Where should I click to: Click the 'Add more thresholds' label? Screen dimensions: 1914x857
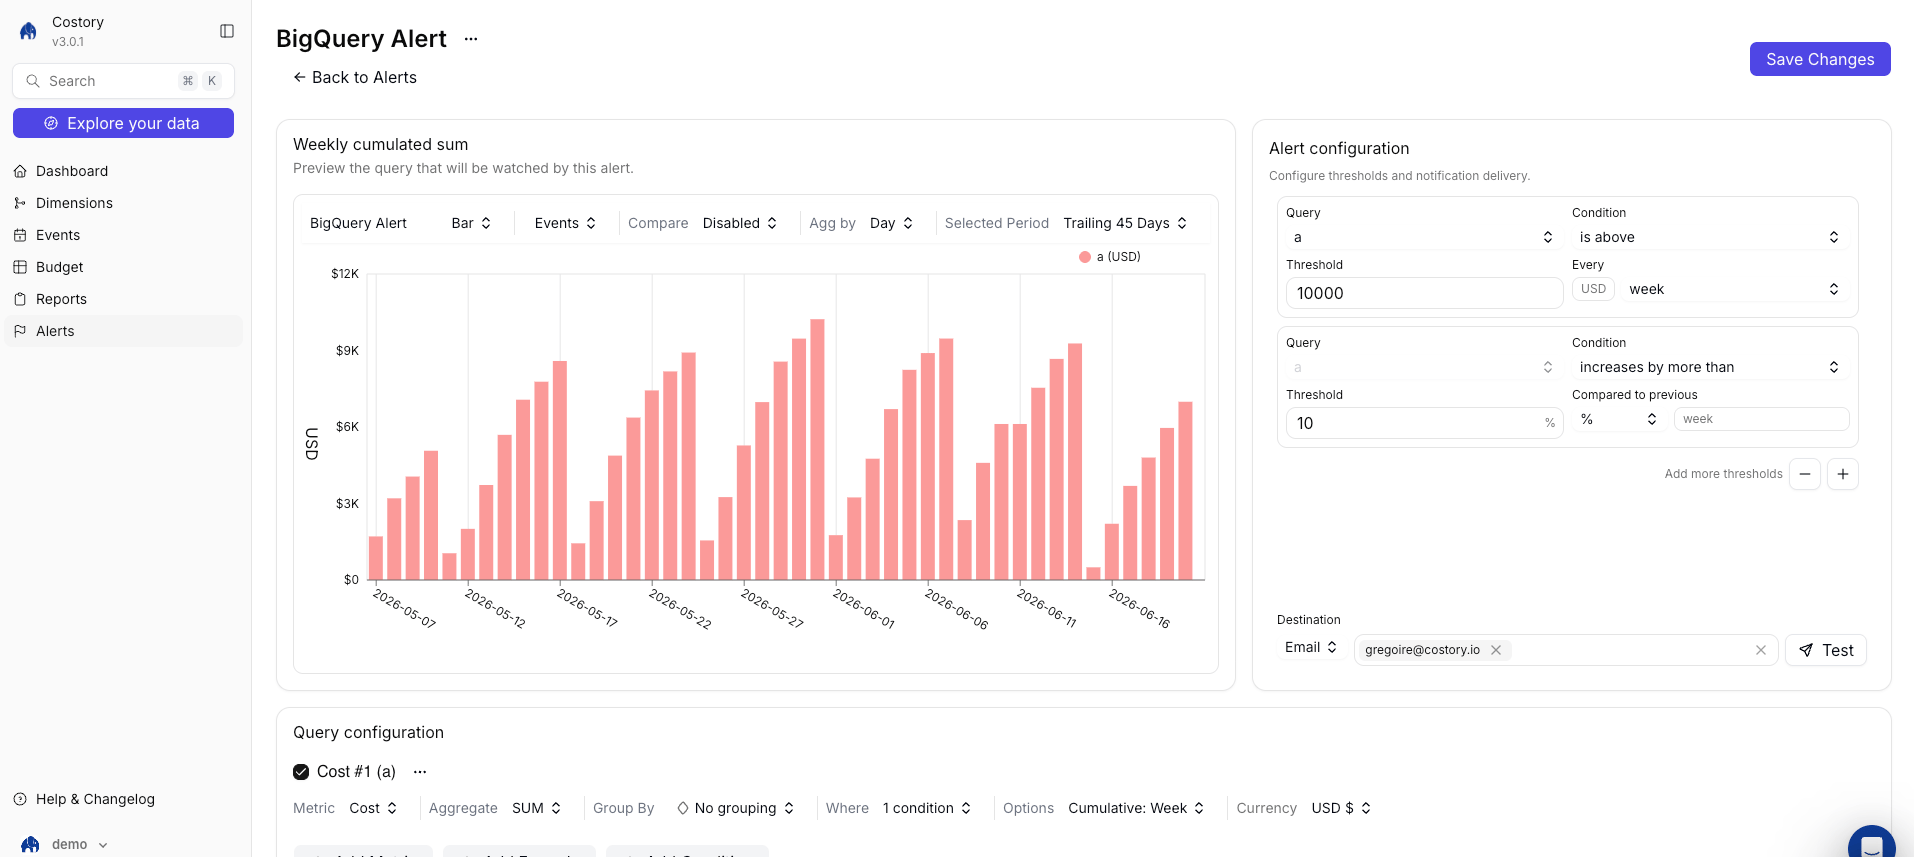1723,474
